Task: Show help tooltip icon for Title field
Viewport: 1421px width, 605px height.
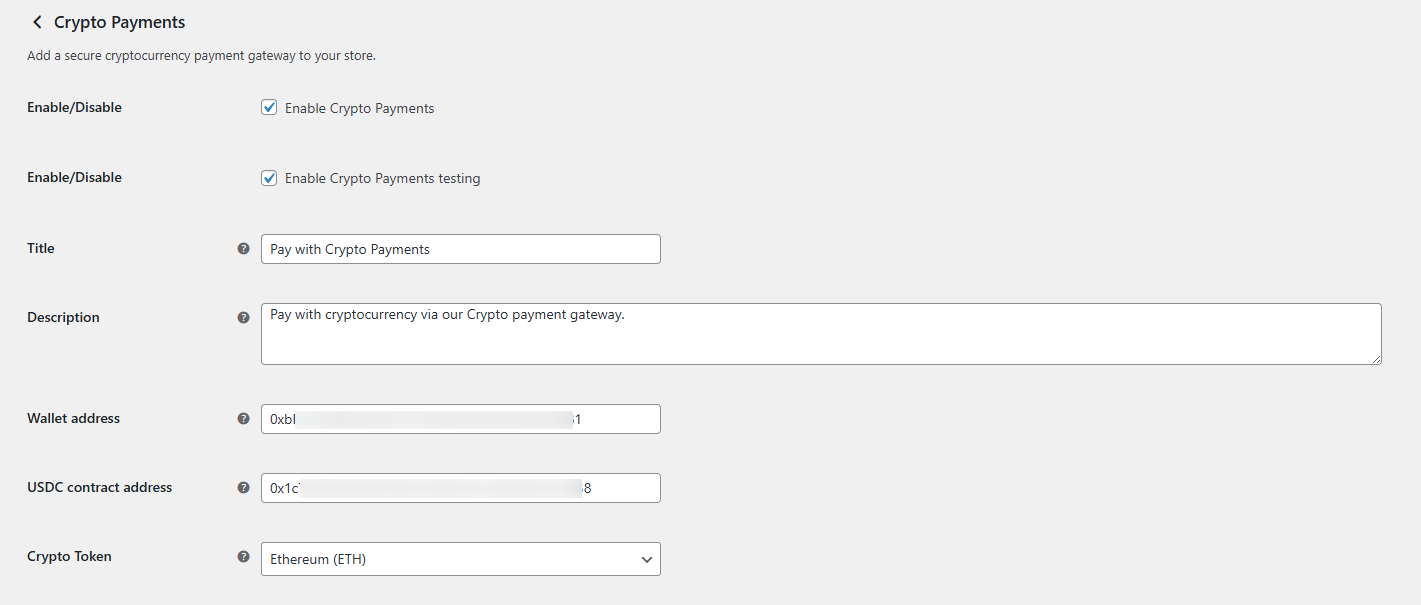Action: 243,248
